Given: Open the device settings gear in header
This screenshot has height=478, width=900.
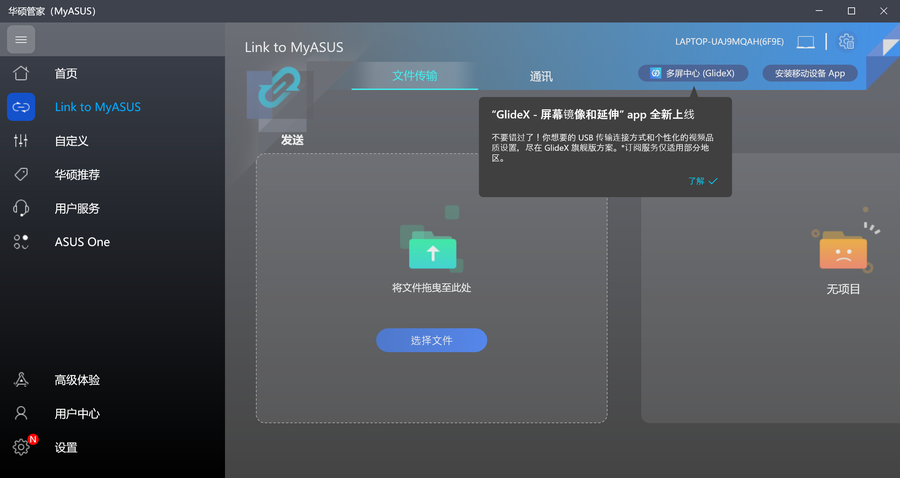Looking at the screenshot, I should tap(847, 42).
